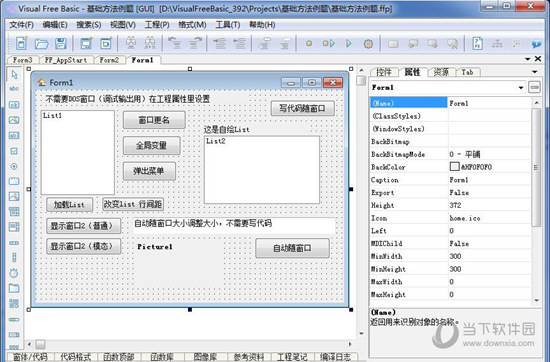Open the Form1 object selector dropdown
550x362 pixels.
tap(521, 88)
